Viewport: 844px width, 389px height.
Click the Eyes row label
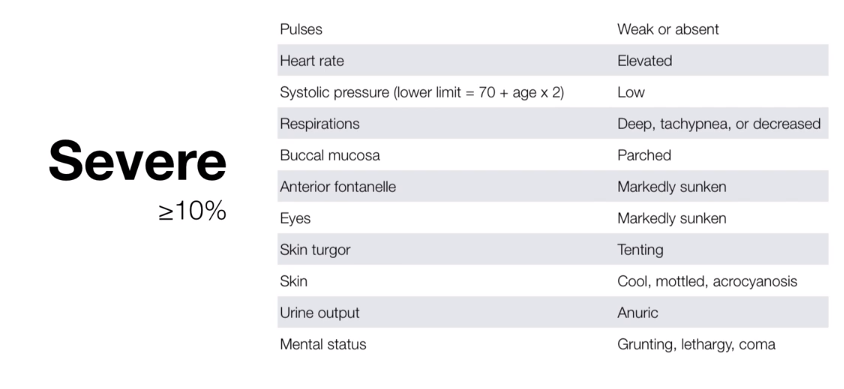295,218
